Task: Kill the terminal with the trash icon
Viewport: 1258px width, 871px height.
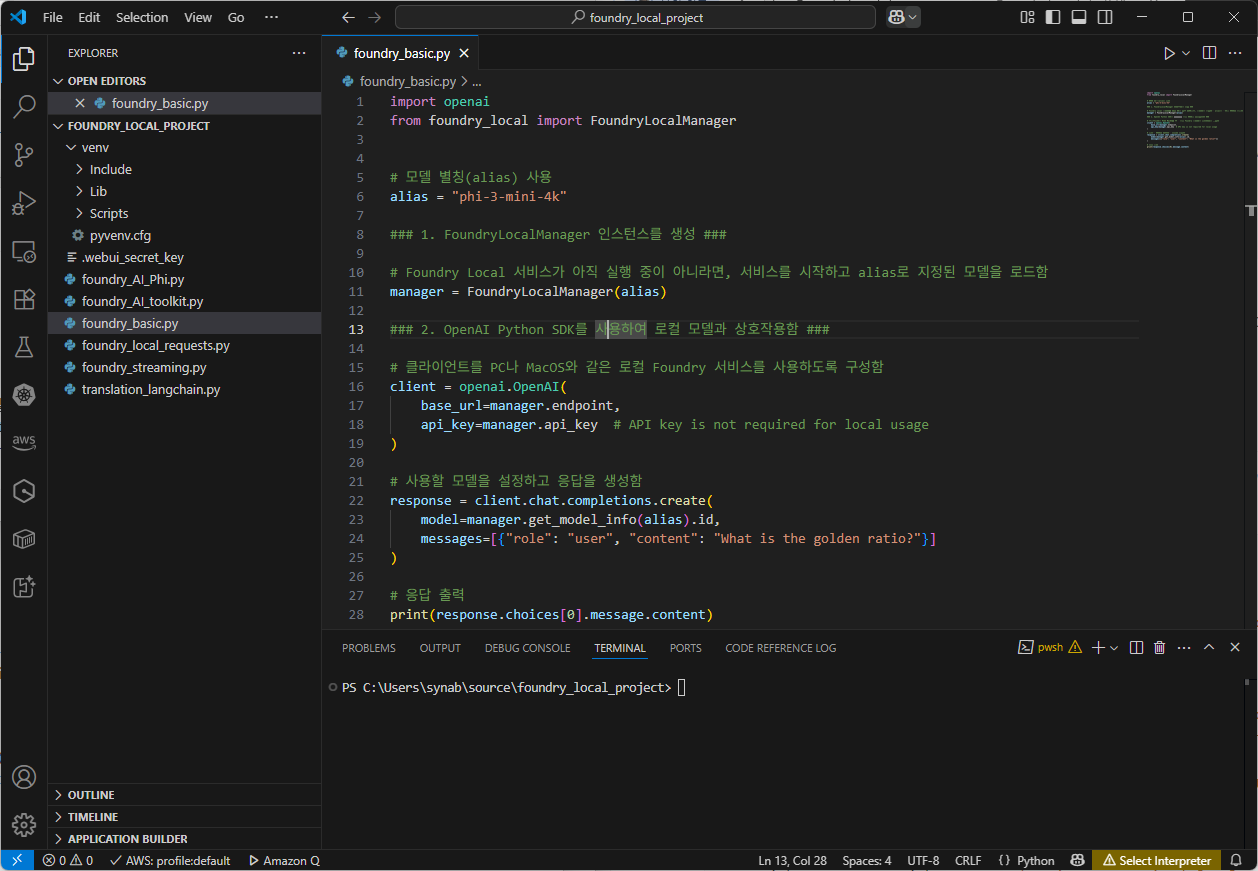Action: point(1160,648)
